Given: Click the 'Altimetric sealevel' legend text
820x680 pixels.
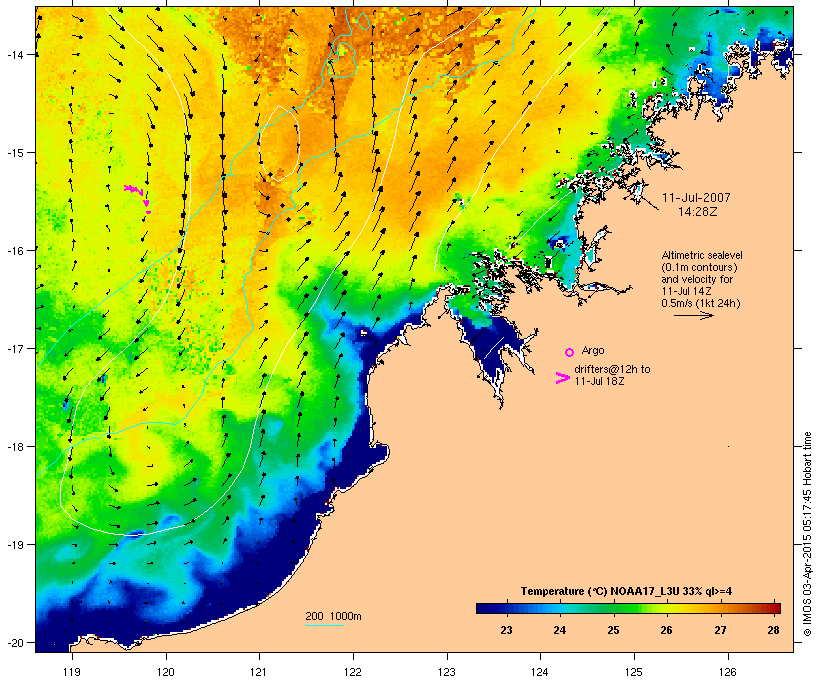Looking at the screenshot, I should click(702, 255).
